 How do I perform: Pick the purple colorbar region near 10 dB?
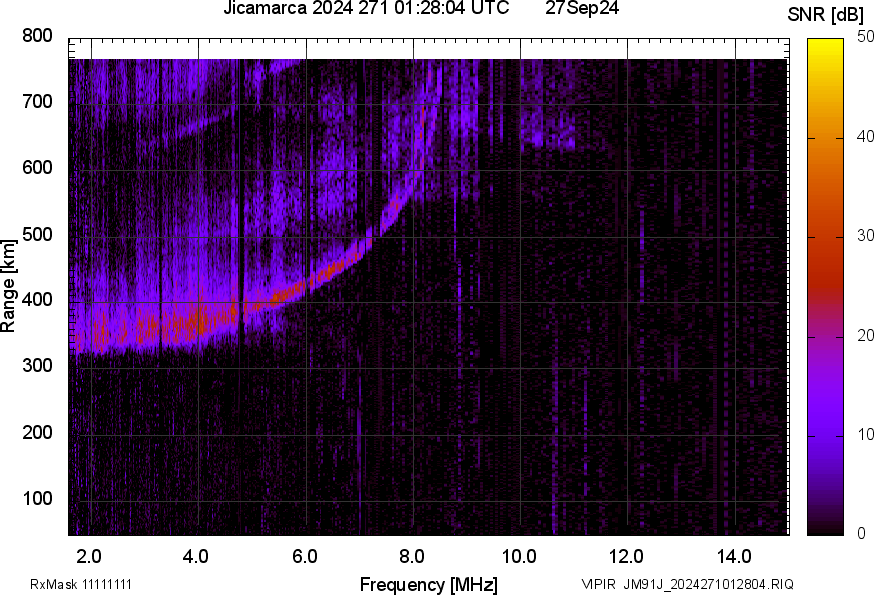[825, 435]
